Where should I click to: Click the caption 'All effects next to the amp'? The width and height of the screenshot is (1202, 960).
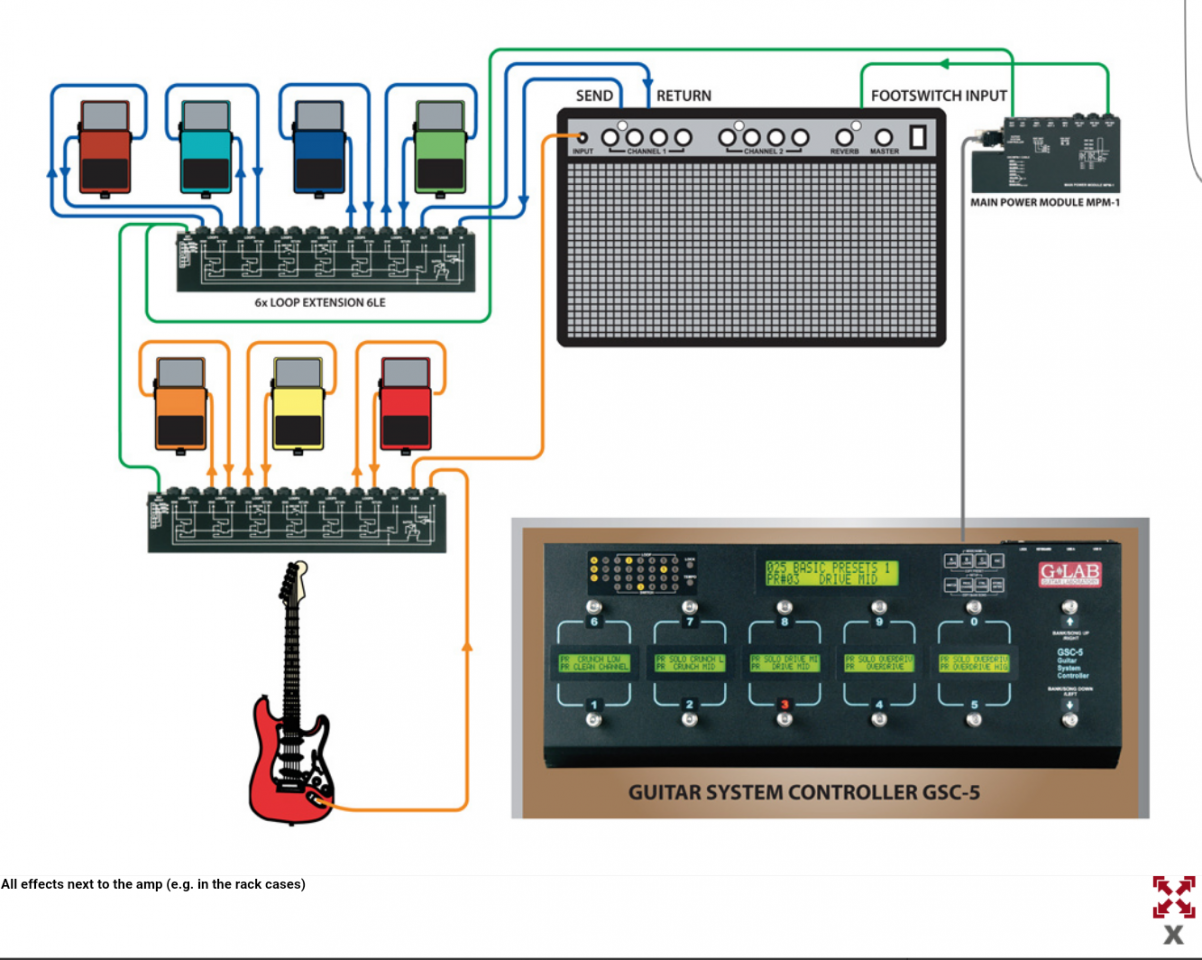click(x=153, y=884)
